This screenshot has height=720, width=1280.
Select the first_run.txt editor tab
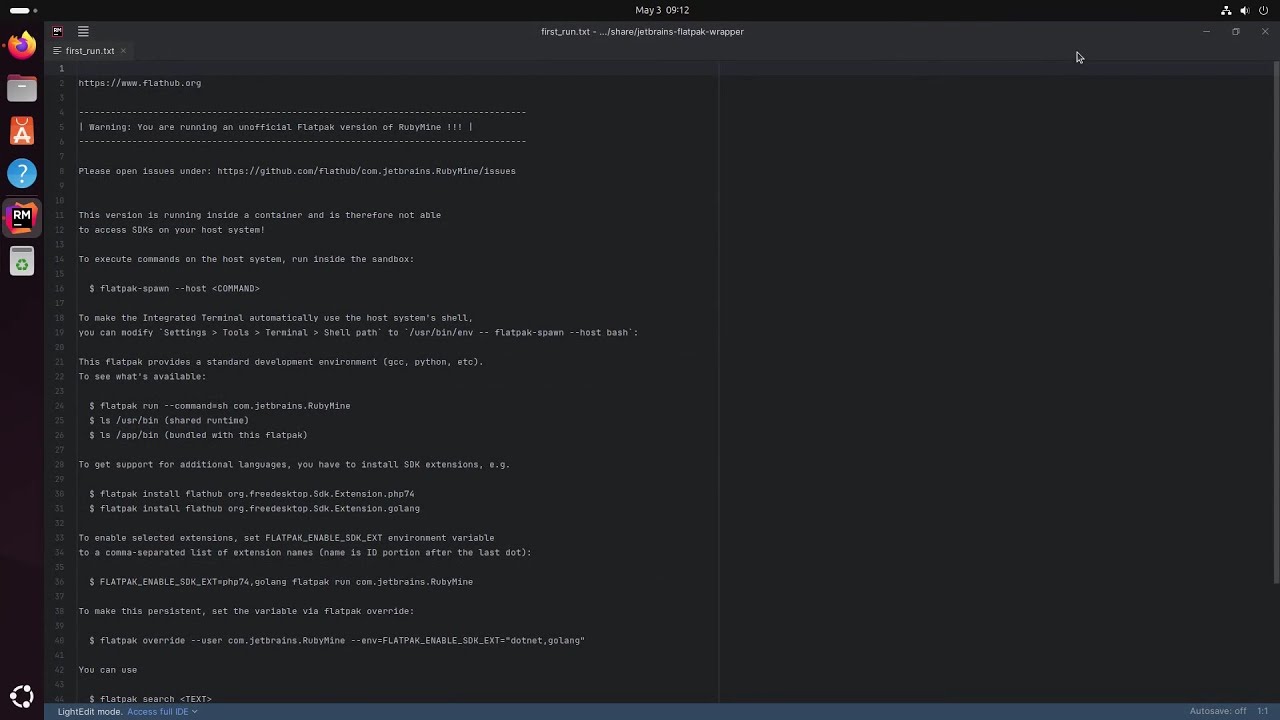(x=89, y=51)
